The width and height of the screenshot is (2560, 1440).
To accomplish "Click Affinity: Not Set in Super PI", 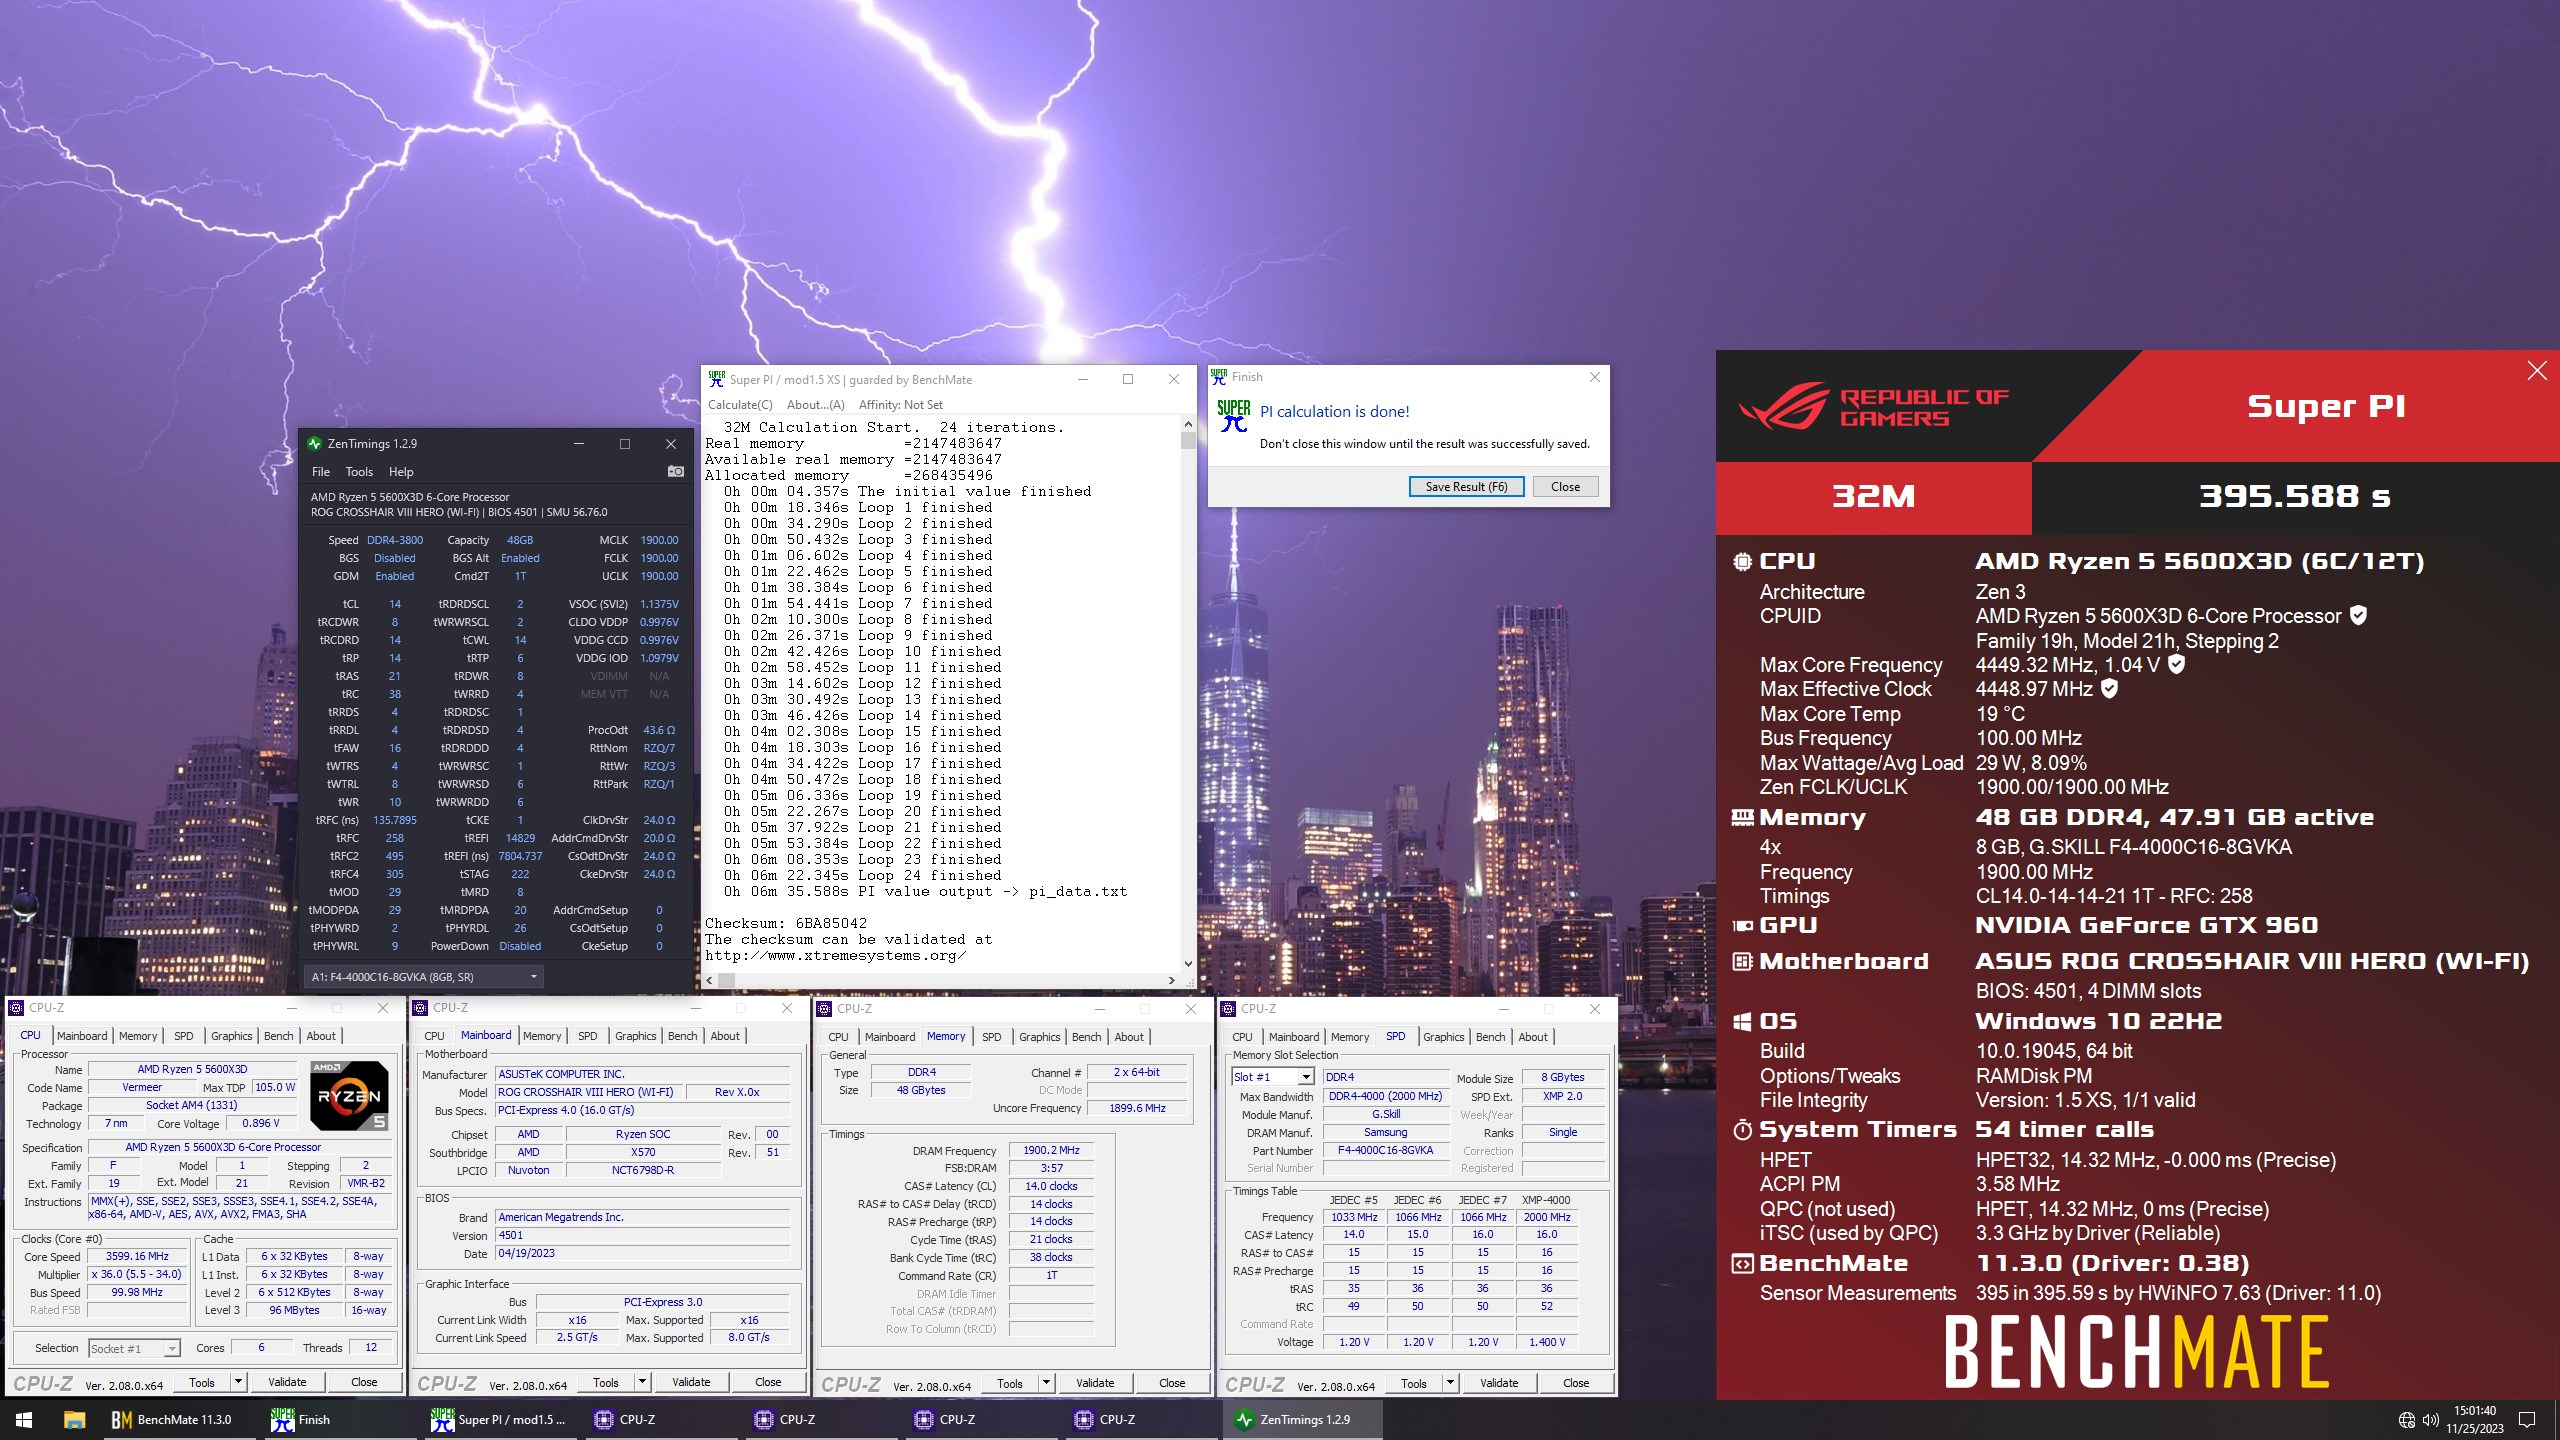I will coord(901,404).
